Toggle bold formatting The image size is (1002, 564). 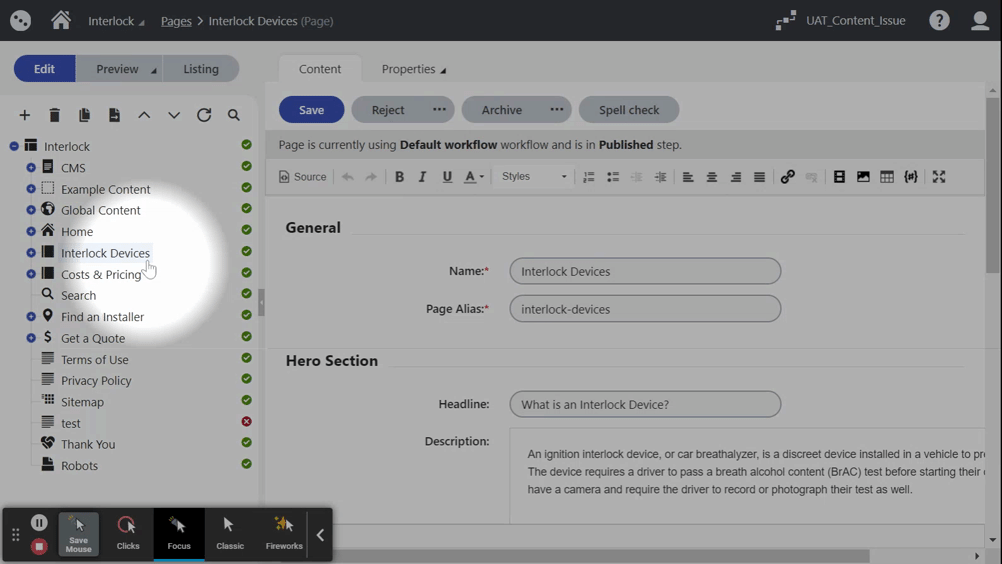tap(399, 177)
